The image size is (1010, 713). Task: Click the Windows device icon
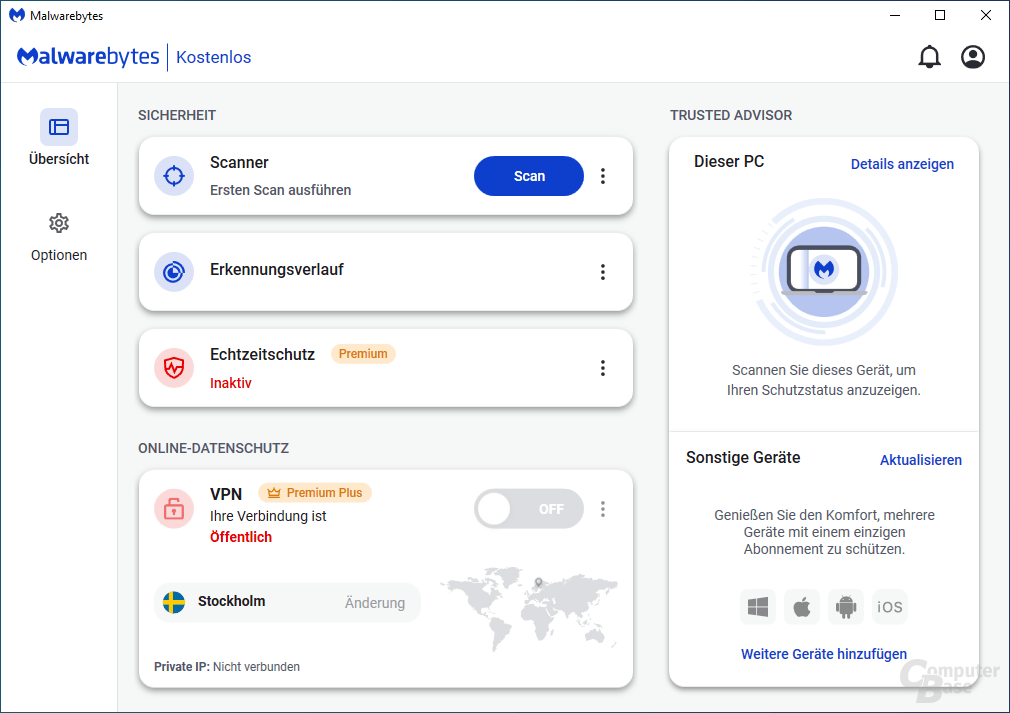click(x=758, y=607)
